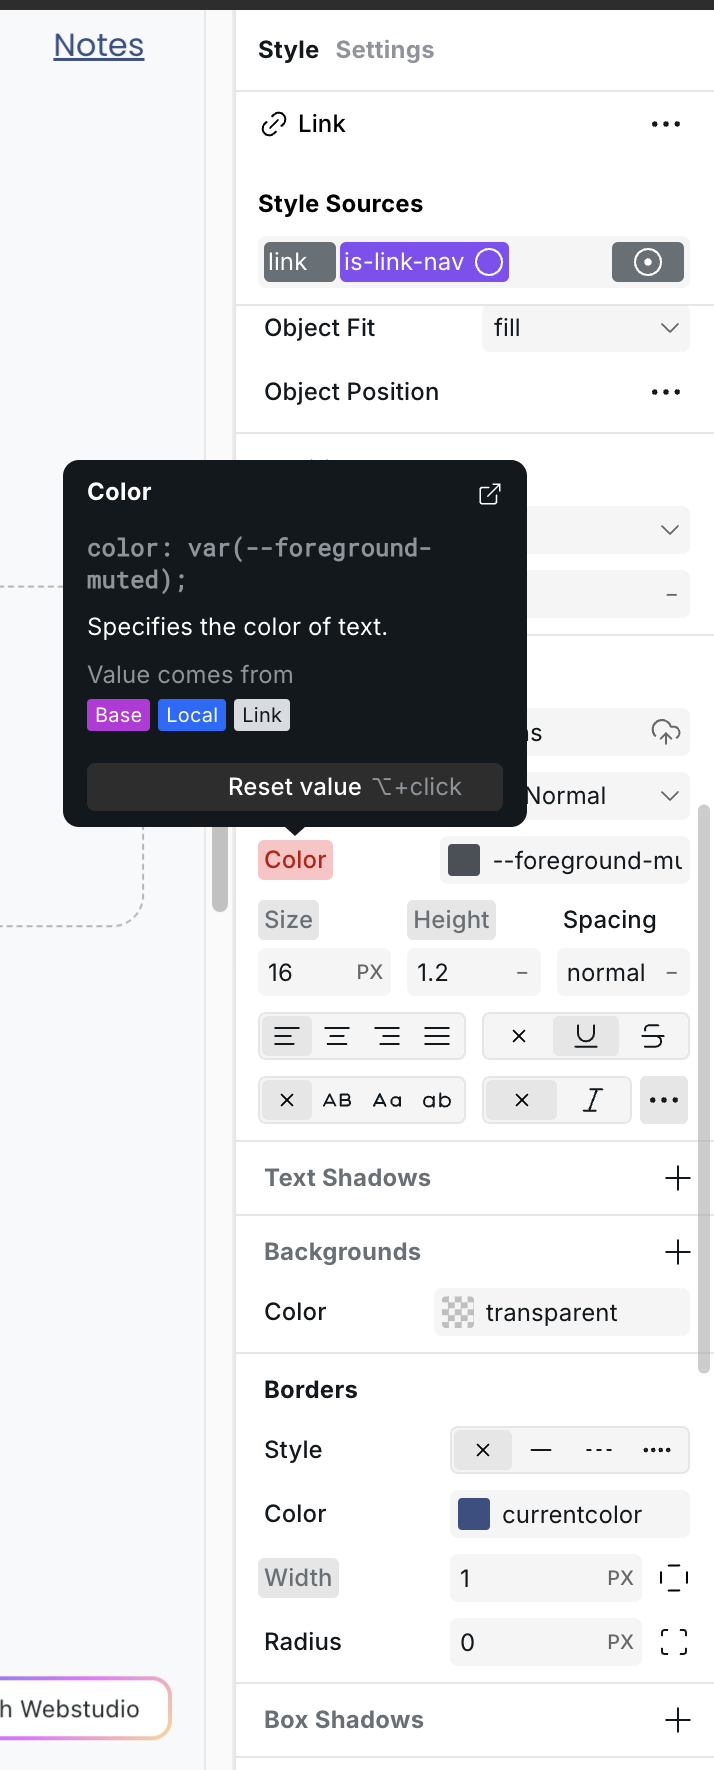Set text transform to capitalize Aa
The image size is (714, 1770).
coord(388,1100)
